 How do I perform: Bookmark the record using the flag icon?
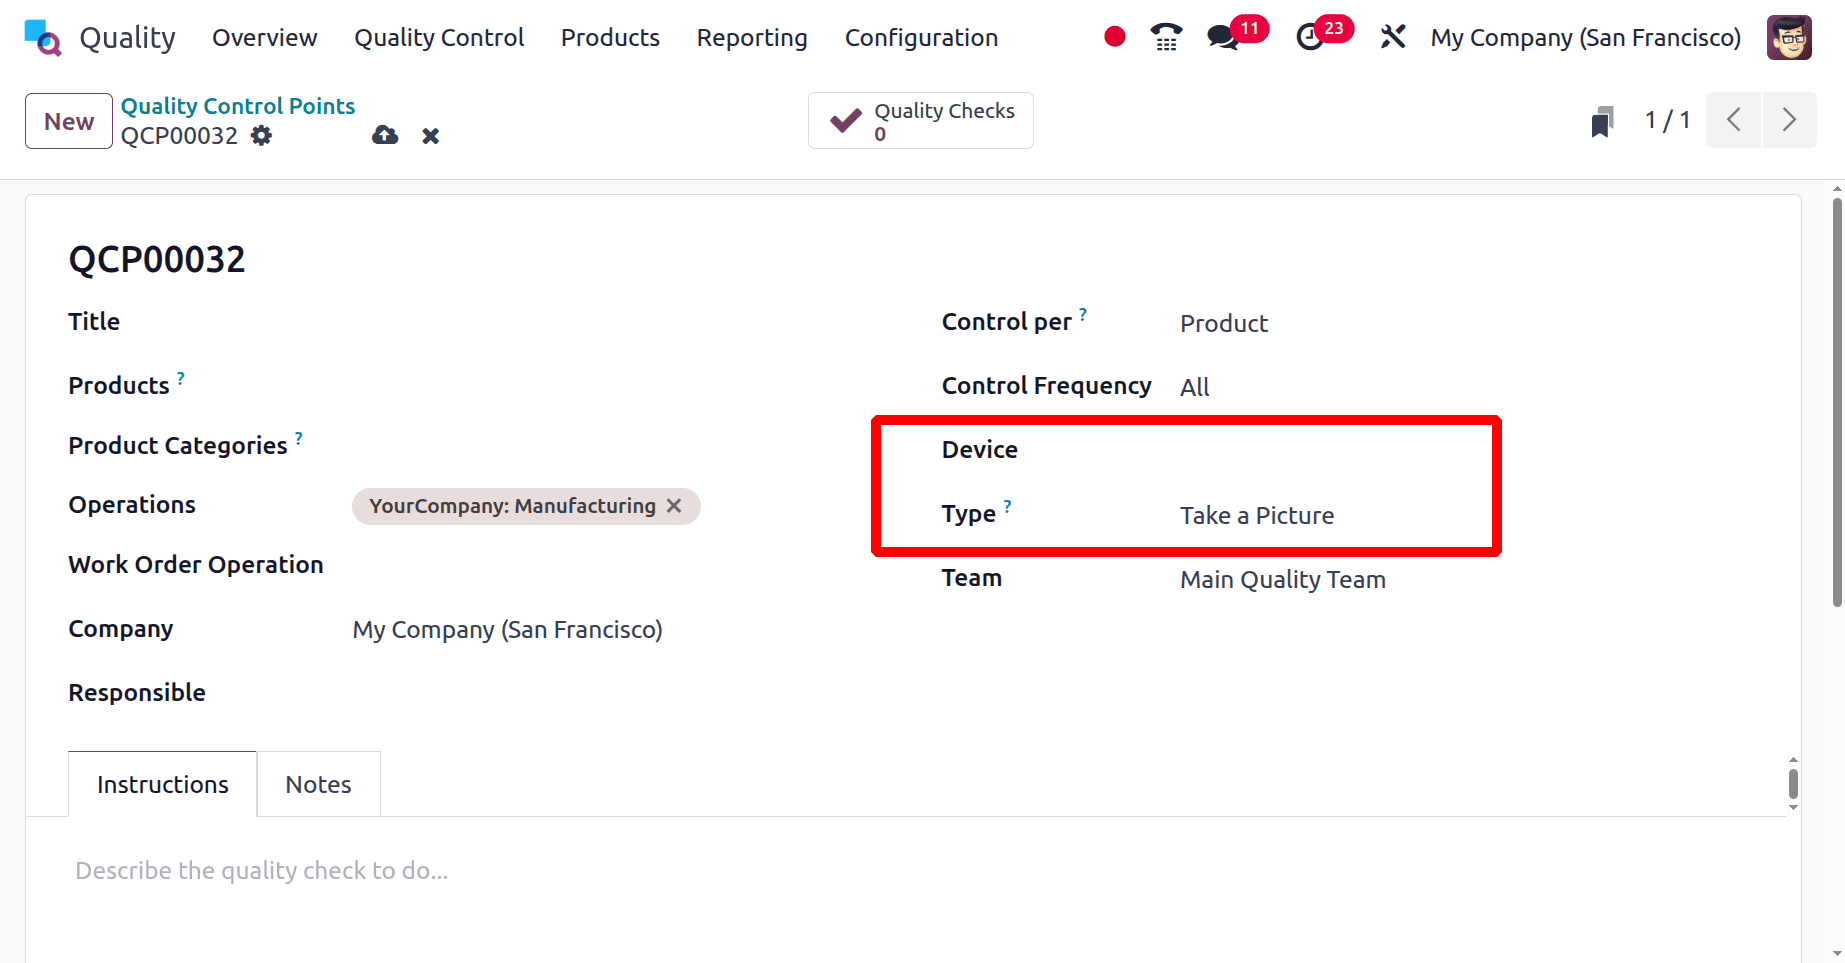[1602, 120]
